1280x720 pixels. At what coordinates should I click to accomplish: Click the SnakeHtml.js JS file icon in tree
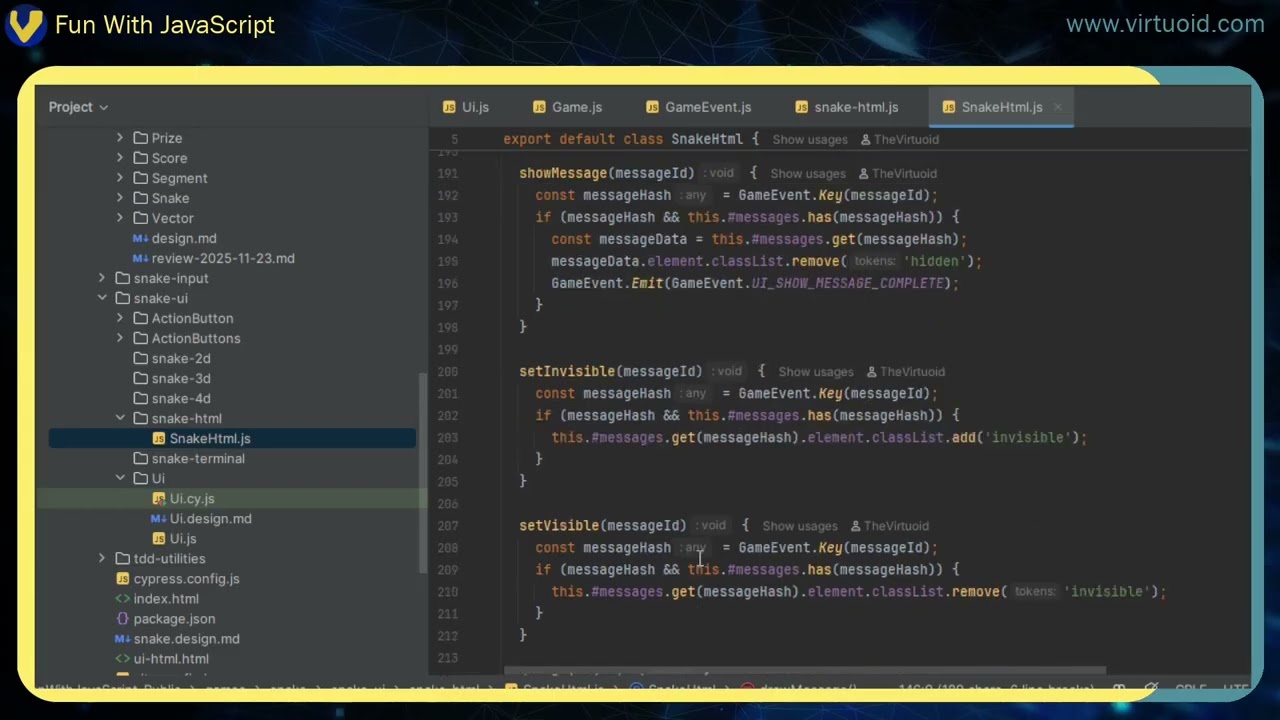pyautogui.click(x=159, y=438)
